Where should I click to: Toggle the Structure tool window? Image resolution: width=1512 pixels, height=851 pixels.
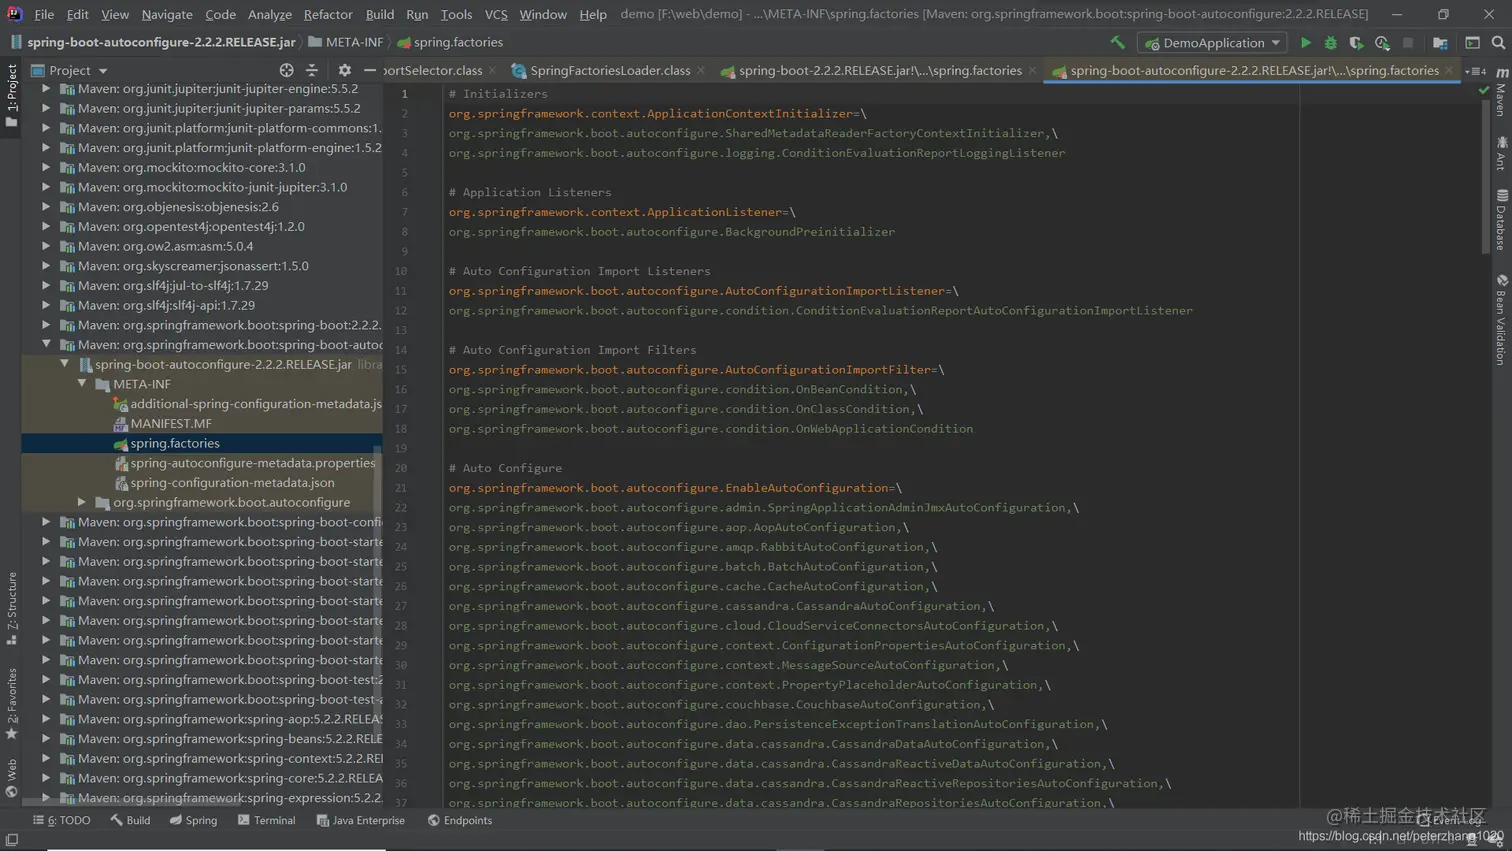point(12,607)
